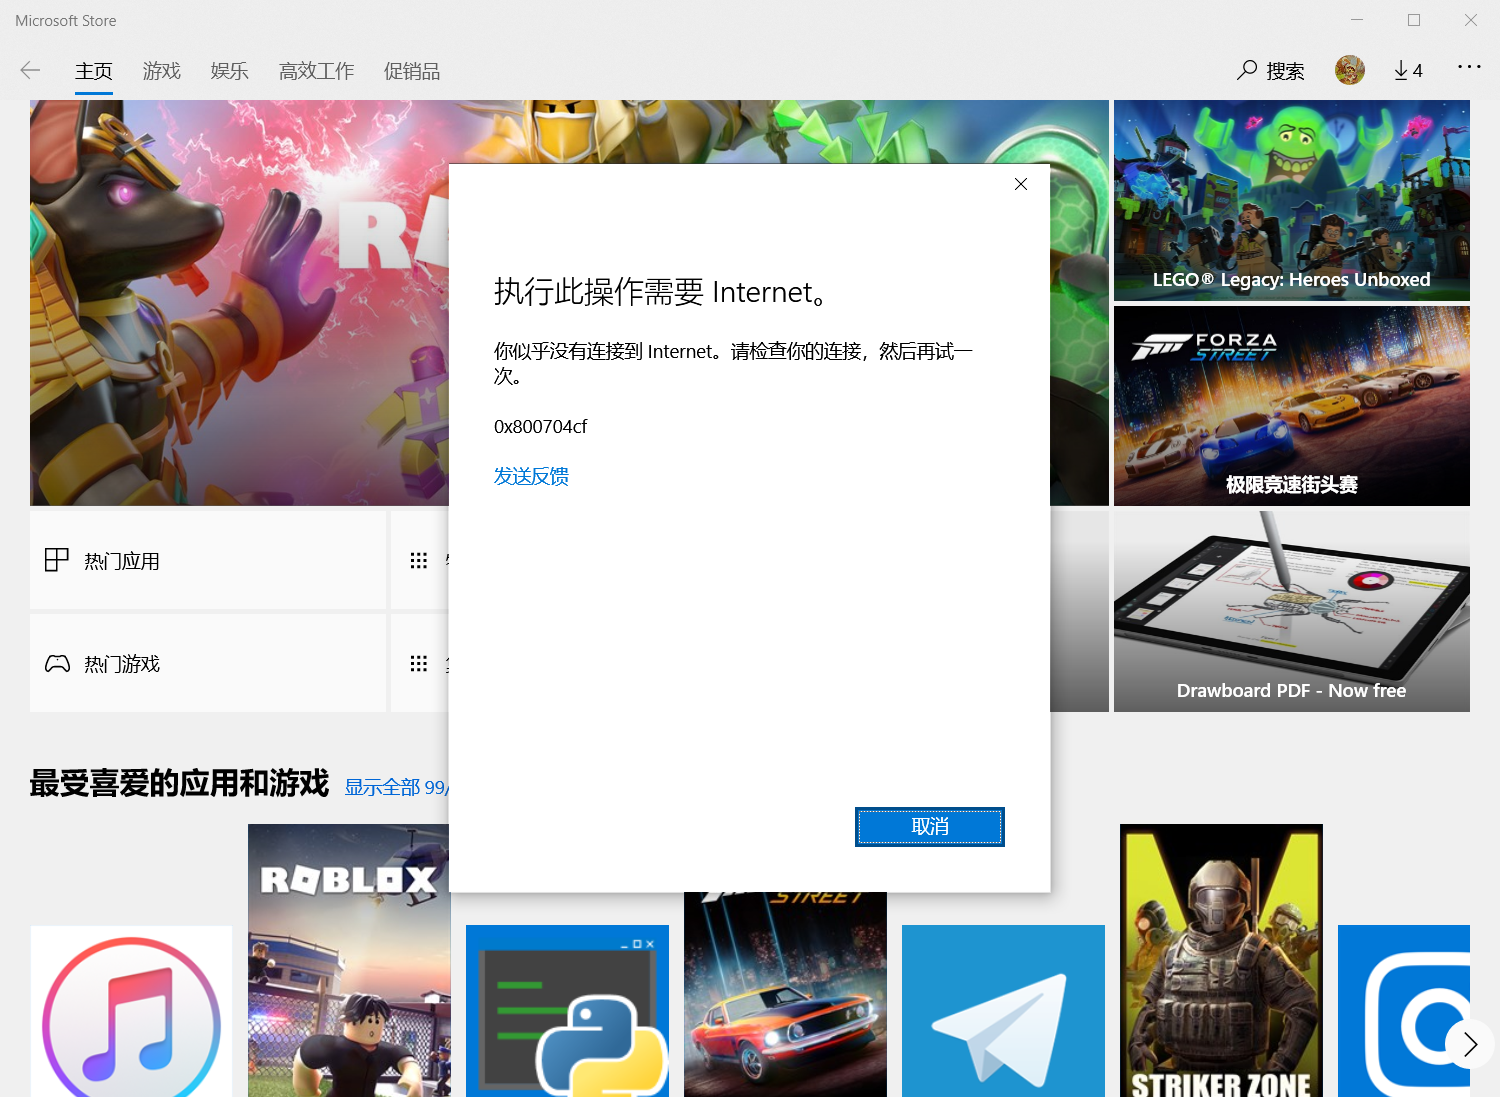Open downloads and updates indicator

tap(1408, 70)
